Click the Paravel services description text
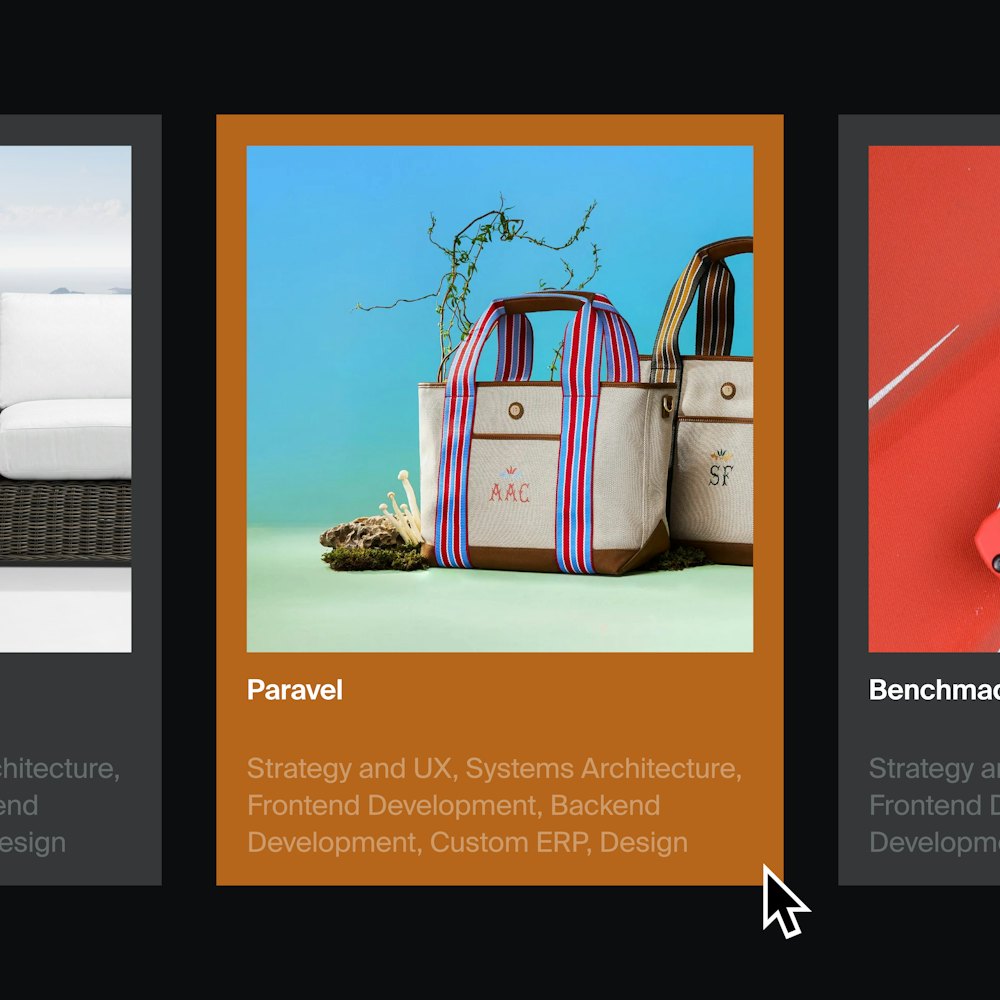Screen dimensions: 1000x1000 [494, 805]
